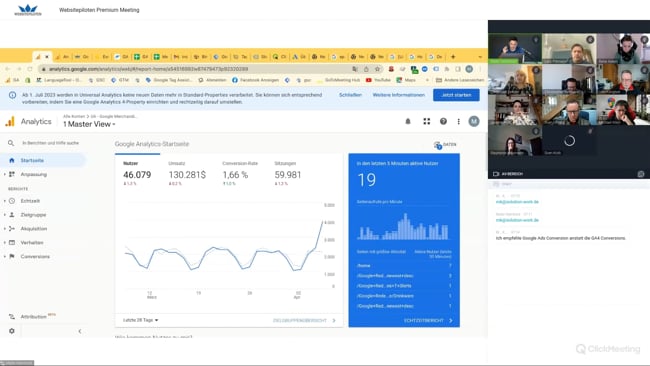Open the YouTube bookmark

(x=378, y=80)
